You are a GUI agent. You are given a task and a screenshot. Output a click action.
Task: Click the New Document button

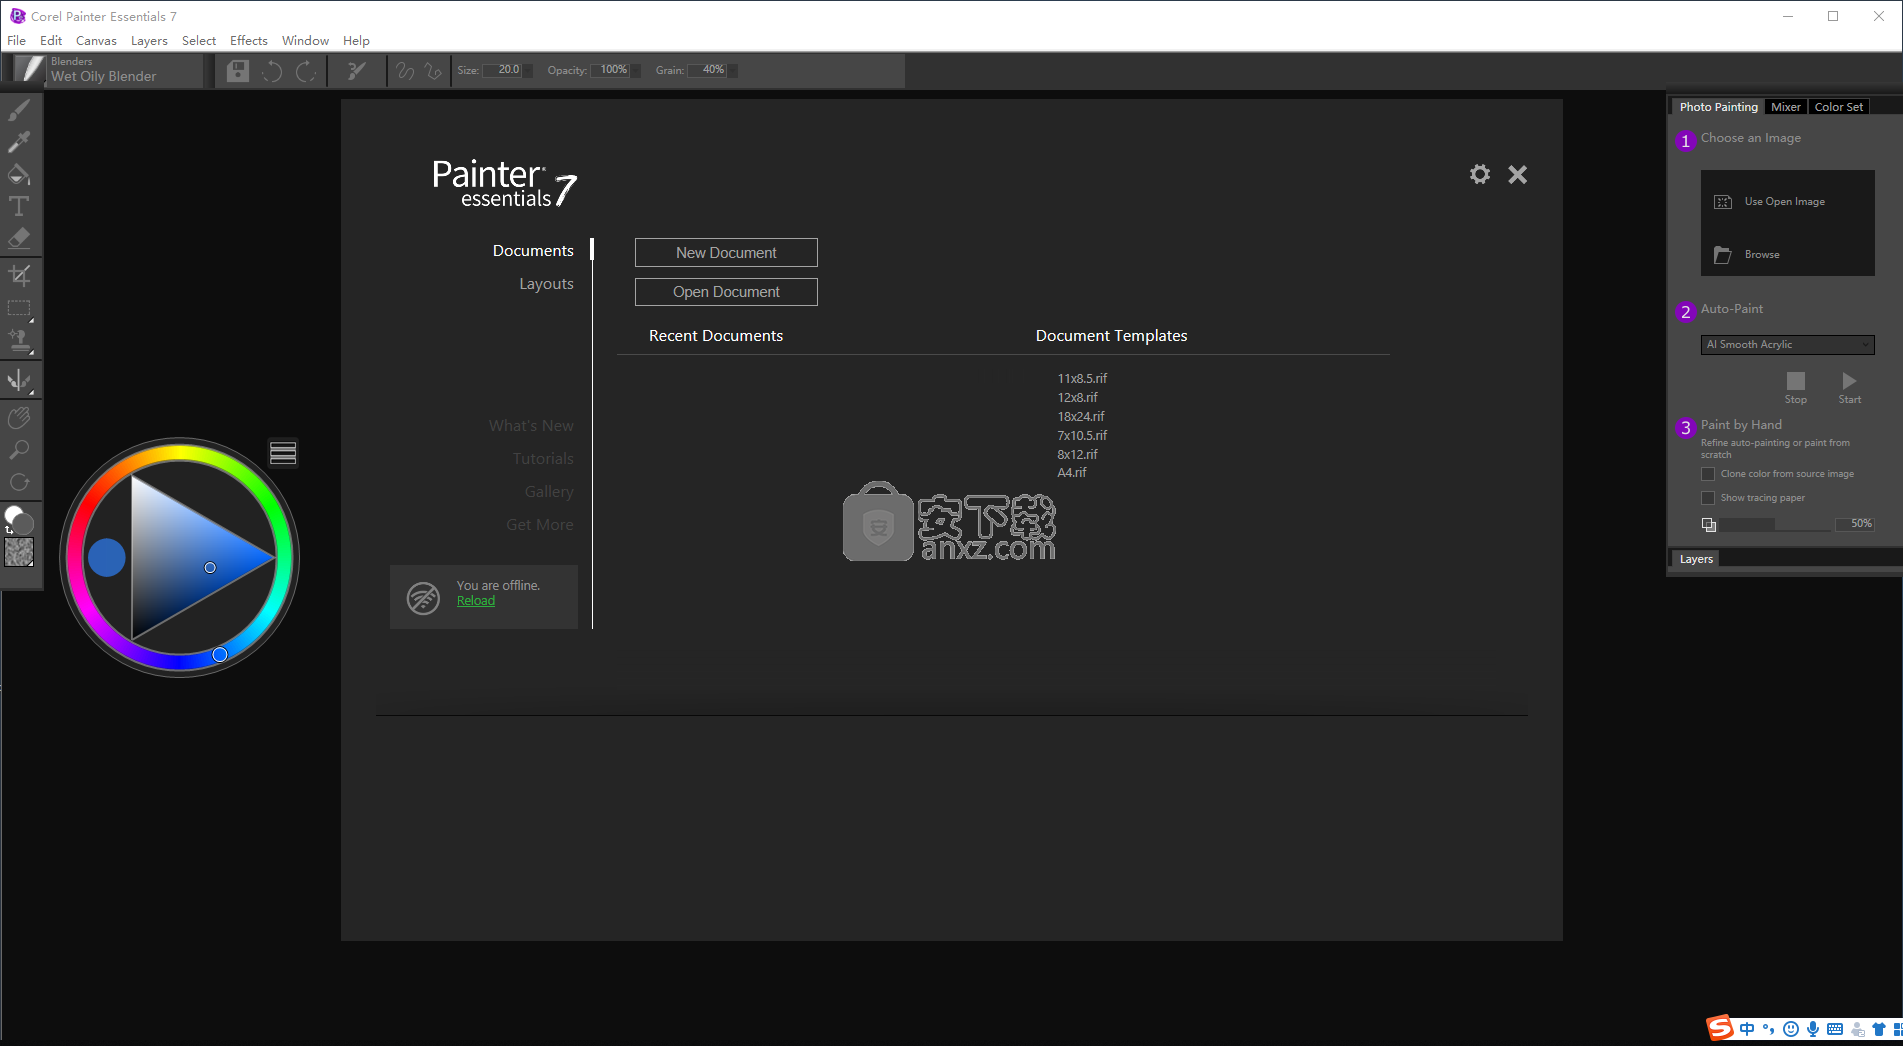point(726,253)
